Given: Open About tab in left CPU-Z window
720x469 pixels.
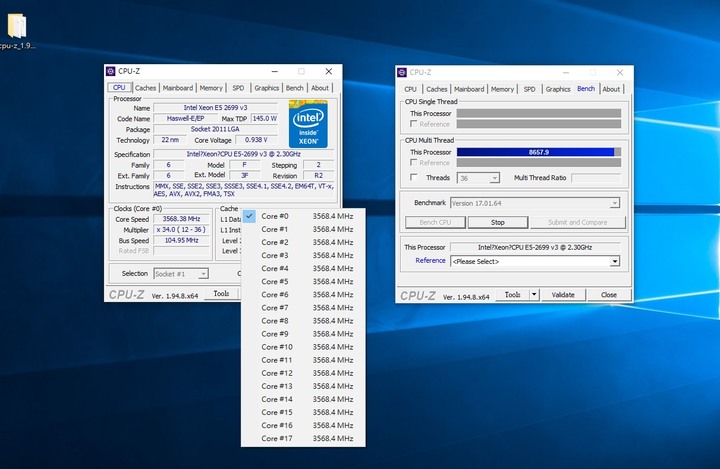Looking at the screenshot, I should pos(320,88).
